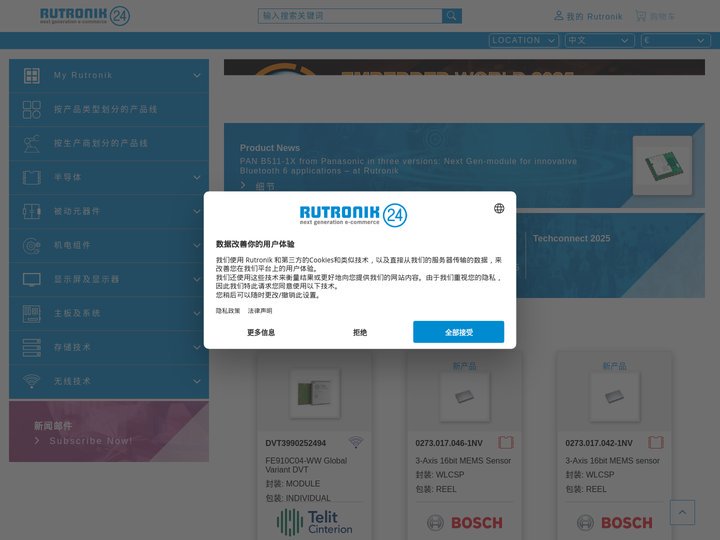Click the wireless icon beside DVT3990252494
Image resolution: width=720 pixels, height=540 pixels.
(x=355, y=442)
